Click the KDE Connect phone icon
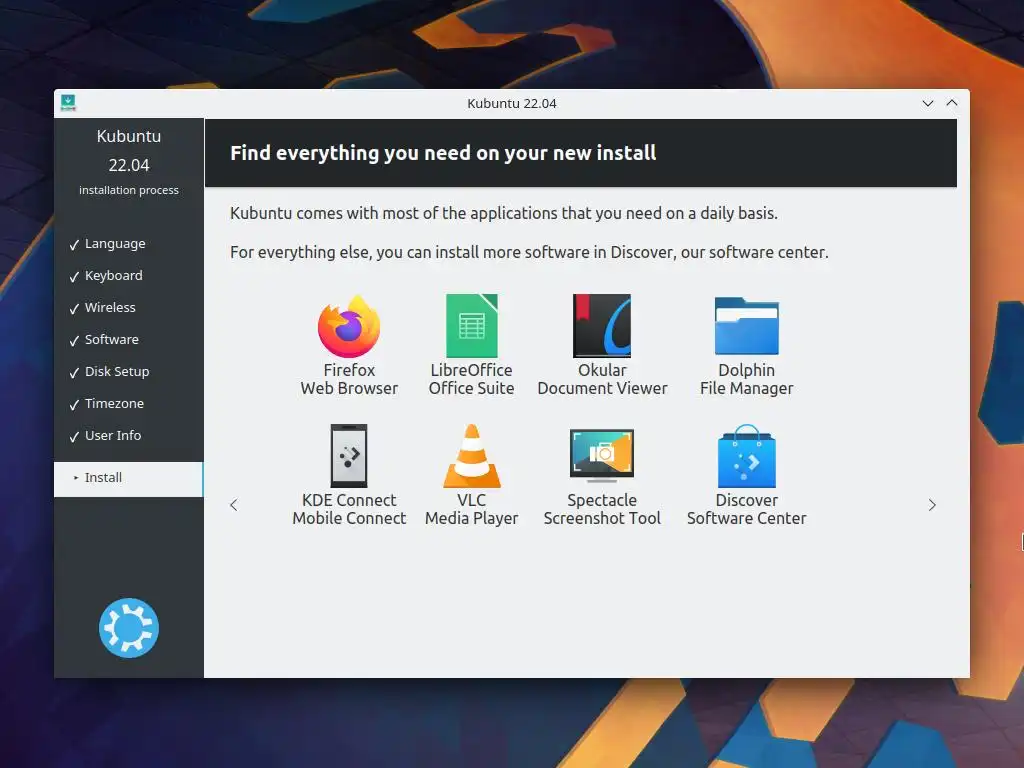This screenshot has height=768, width=1024. (349, 456)
